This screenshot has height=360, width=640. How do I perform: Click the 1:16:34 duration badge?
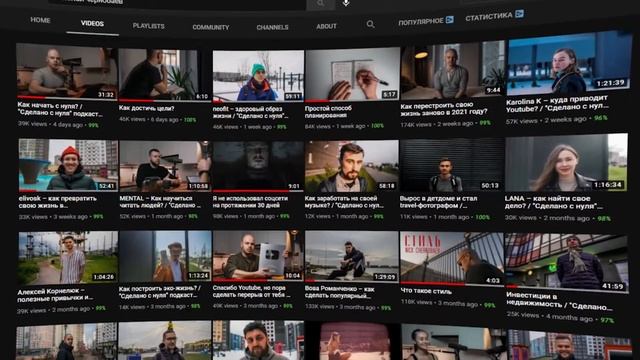[608, 185]
